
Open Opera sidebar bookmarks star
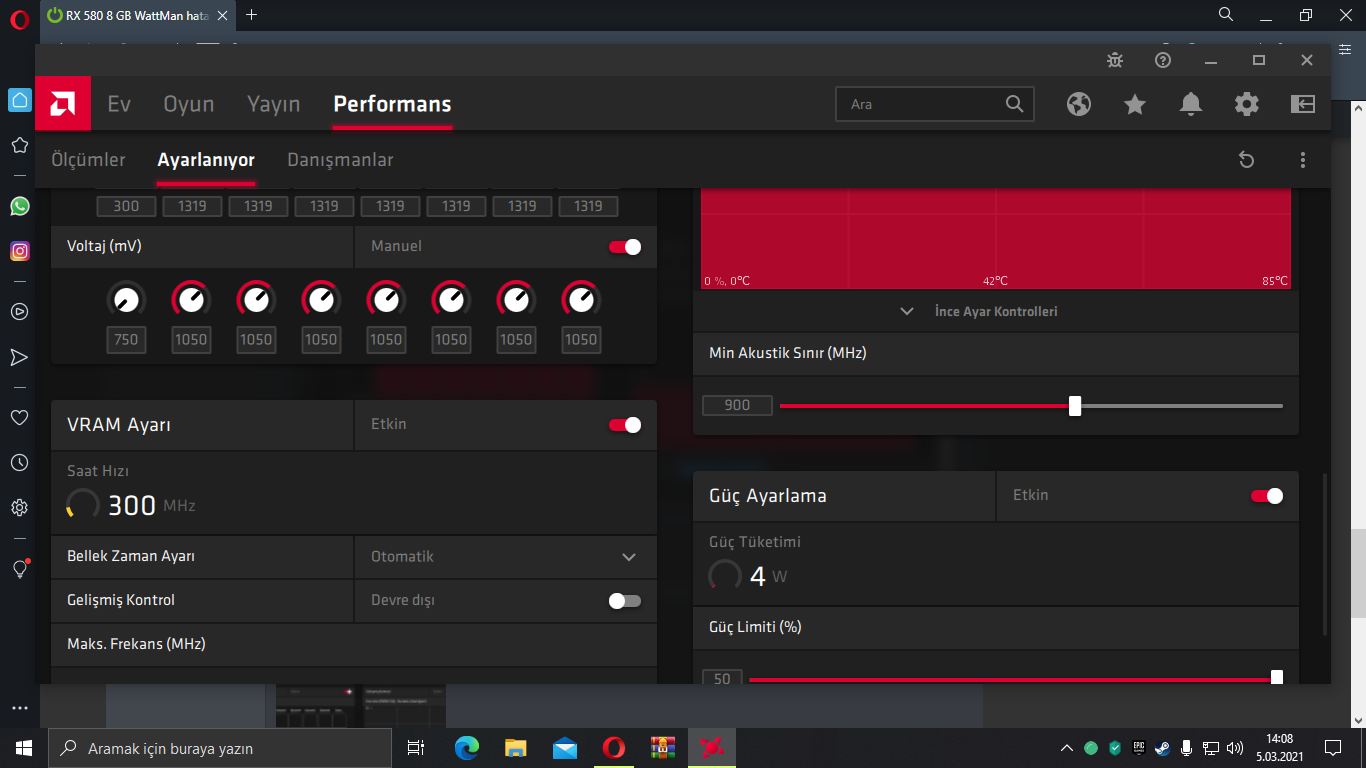point(19,145)
